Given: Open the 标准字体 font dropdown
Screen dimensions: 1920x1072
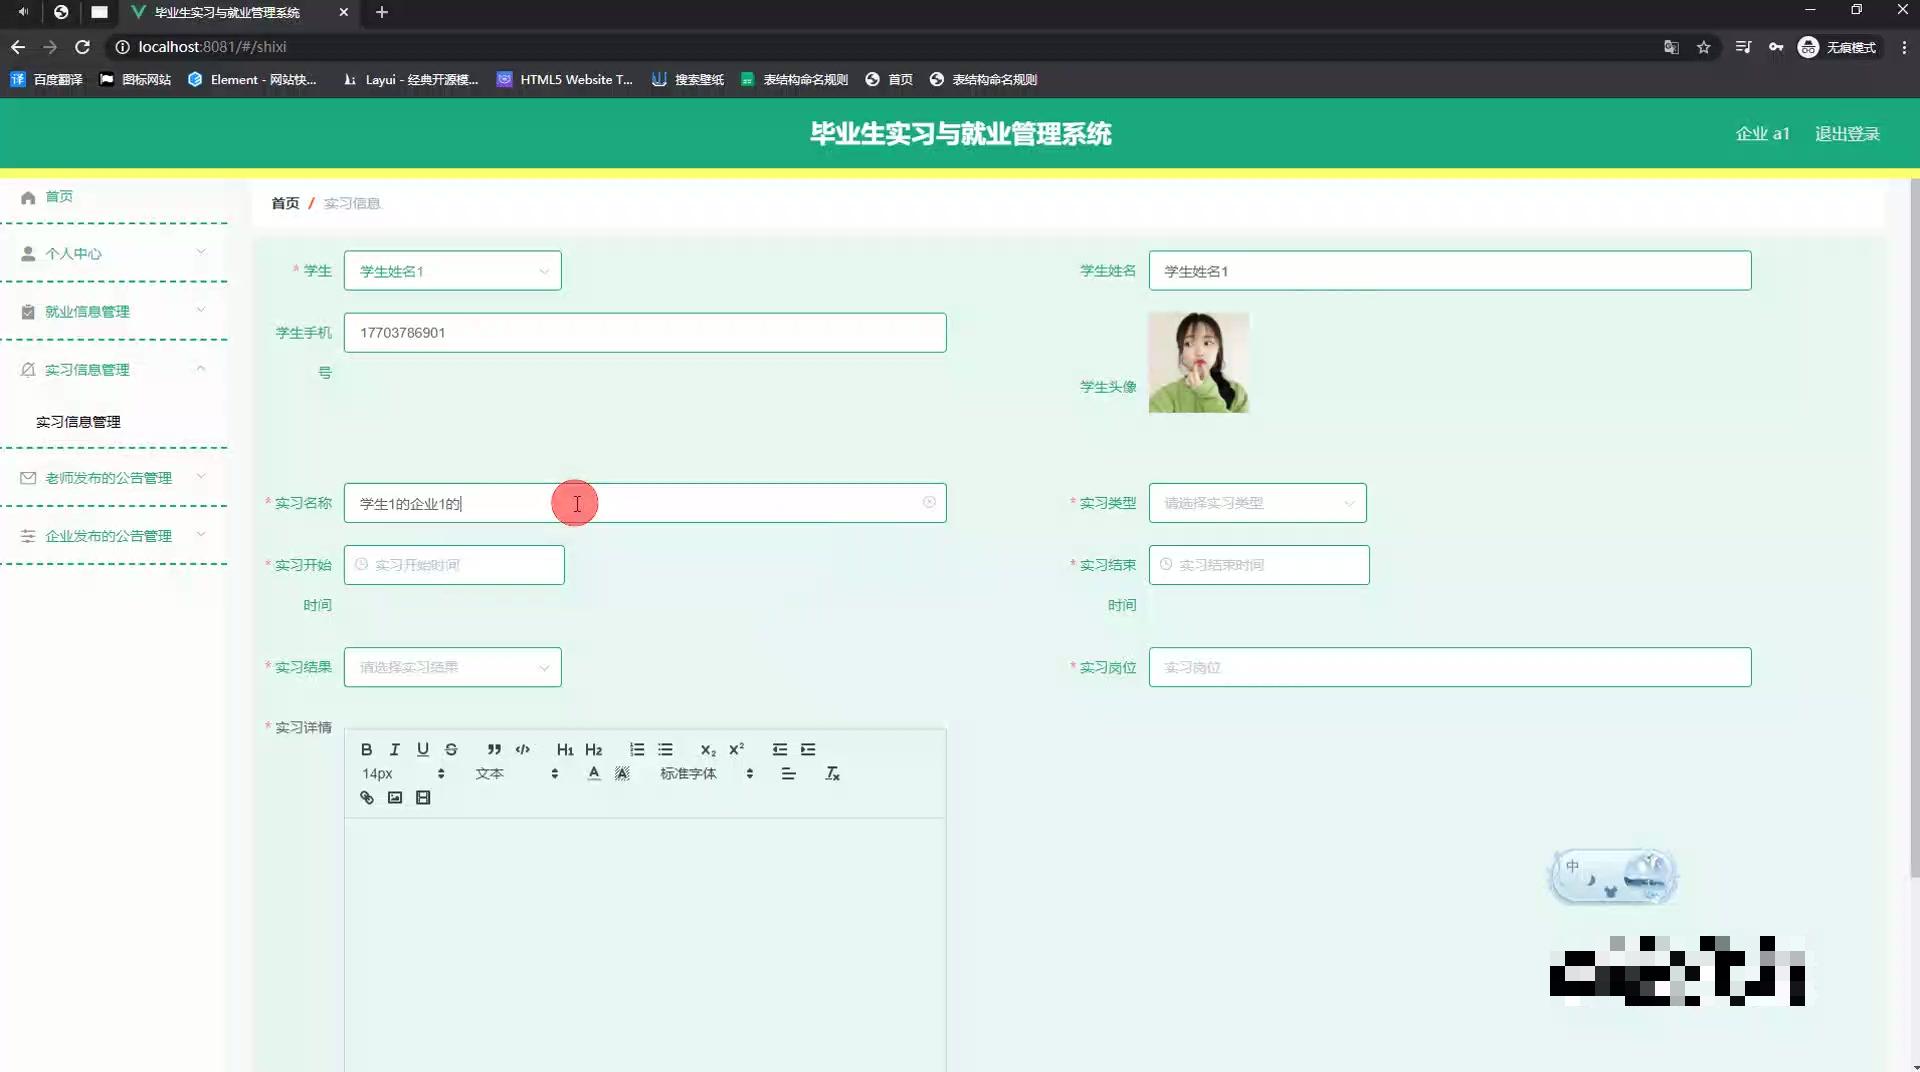Looking at the screenshot, I should coord(706,773).
